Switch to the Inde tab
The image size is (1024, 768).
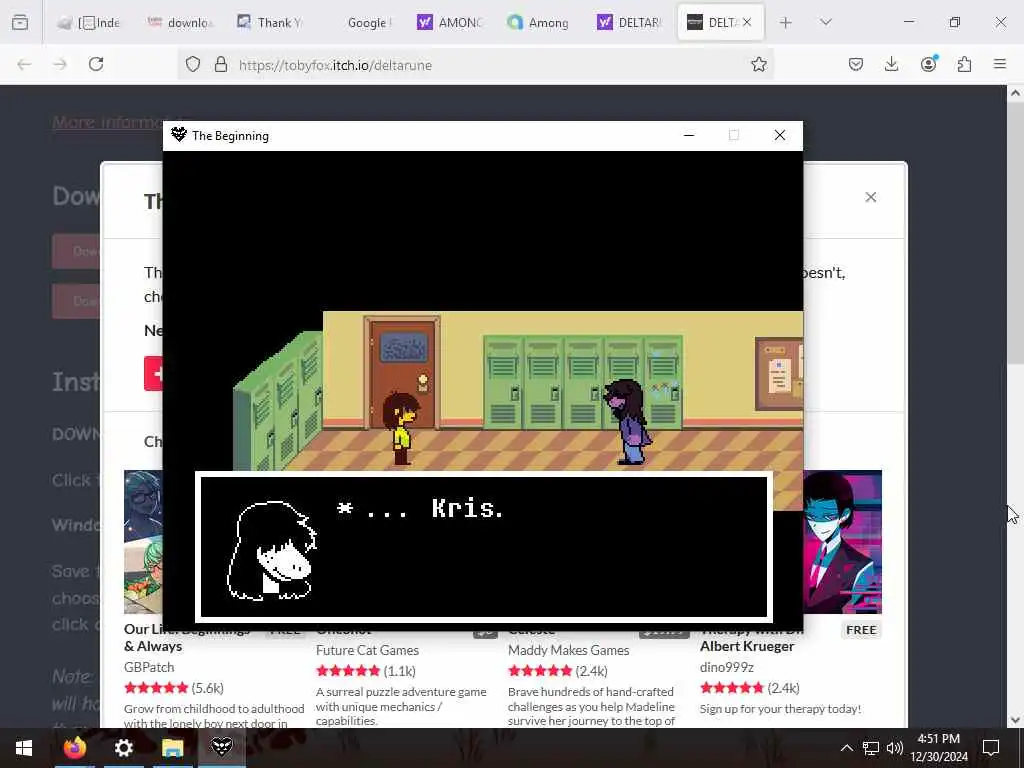88,23
